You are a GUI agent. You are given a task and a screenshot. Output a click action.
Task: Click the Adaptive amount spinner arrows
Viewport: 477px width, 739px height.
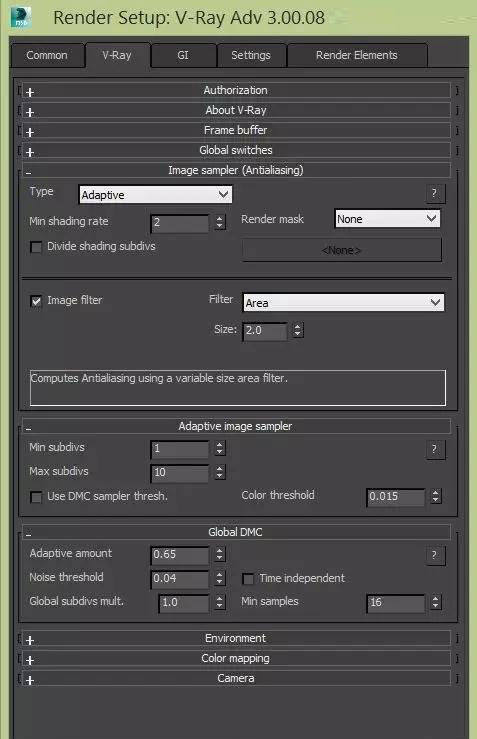point(220,554)
